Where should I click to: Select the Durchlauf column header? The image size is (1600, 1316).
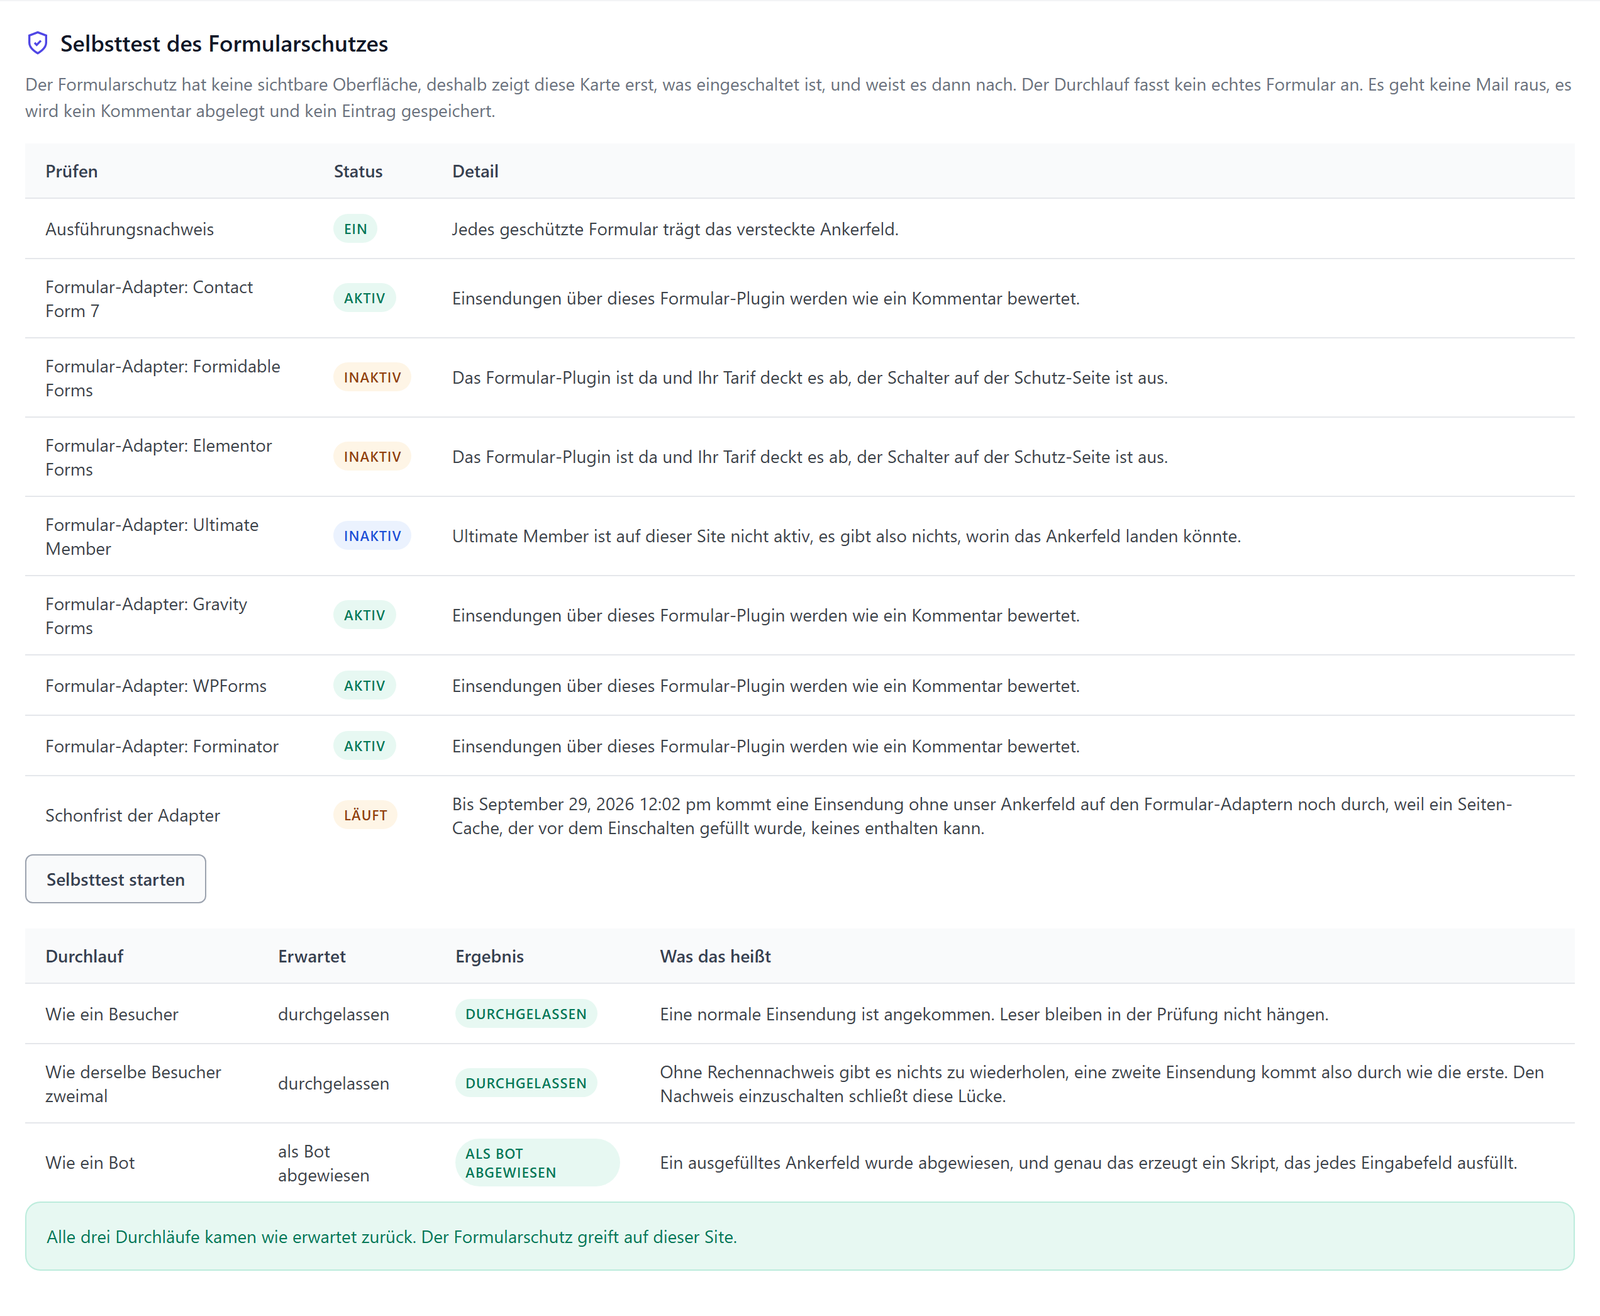[x=84, y=956]
